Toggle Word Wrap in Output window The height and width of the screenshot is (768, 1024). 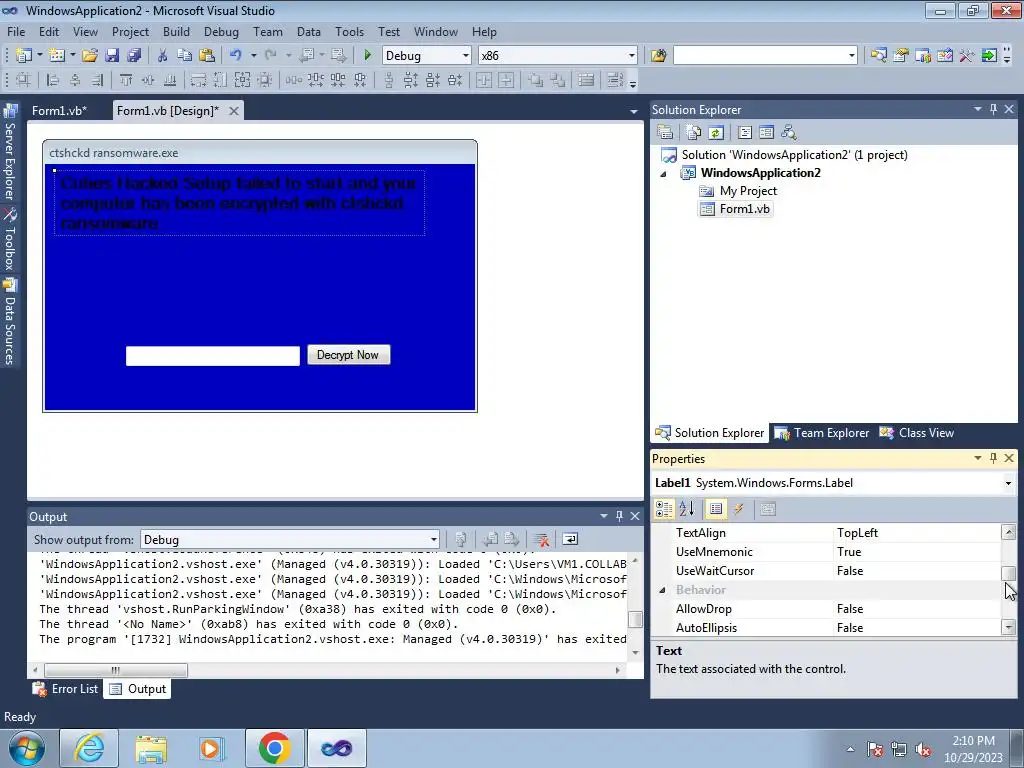tap(570, 539)
